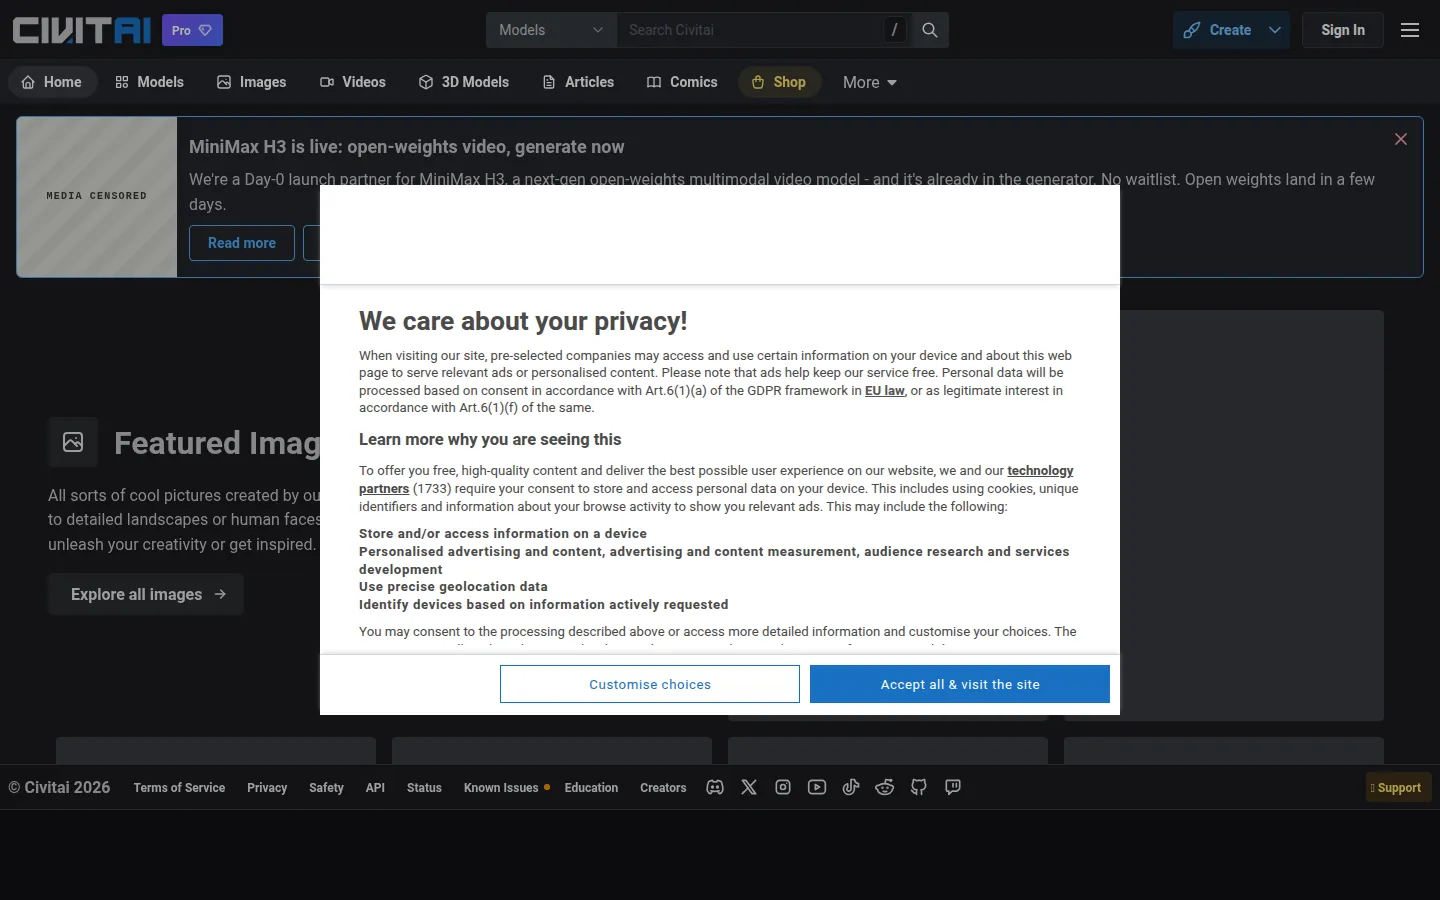This screenshot has height=900, width=1440.
Task: Click the Featured Images section icon
Action: coord(73,442)
